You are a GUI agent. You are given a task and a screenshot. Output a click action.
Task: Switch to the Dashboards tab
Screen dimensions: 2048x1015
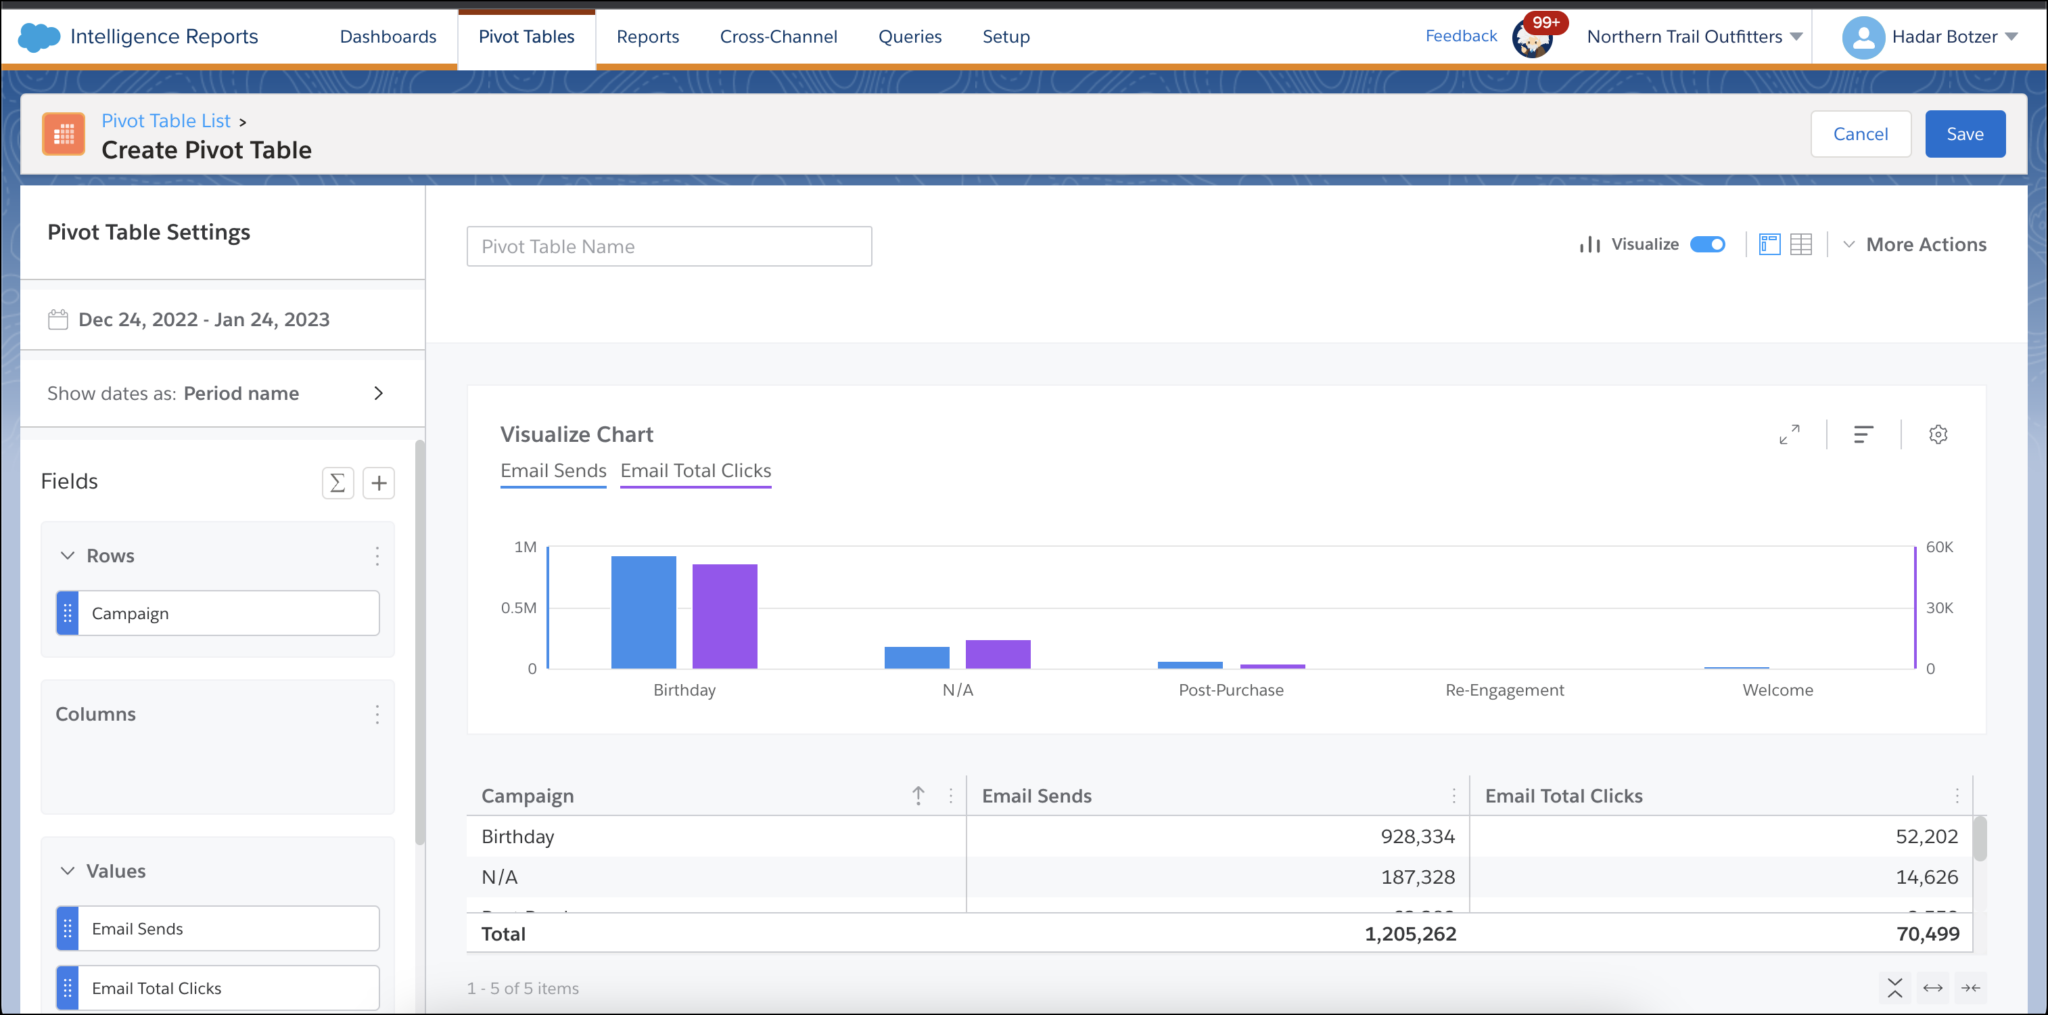click(388, 36)
